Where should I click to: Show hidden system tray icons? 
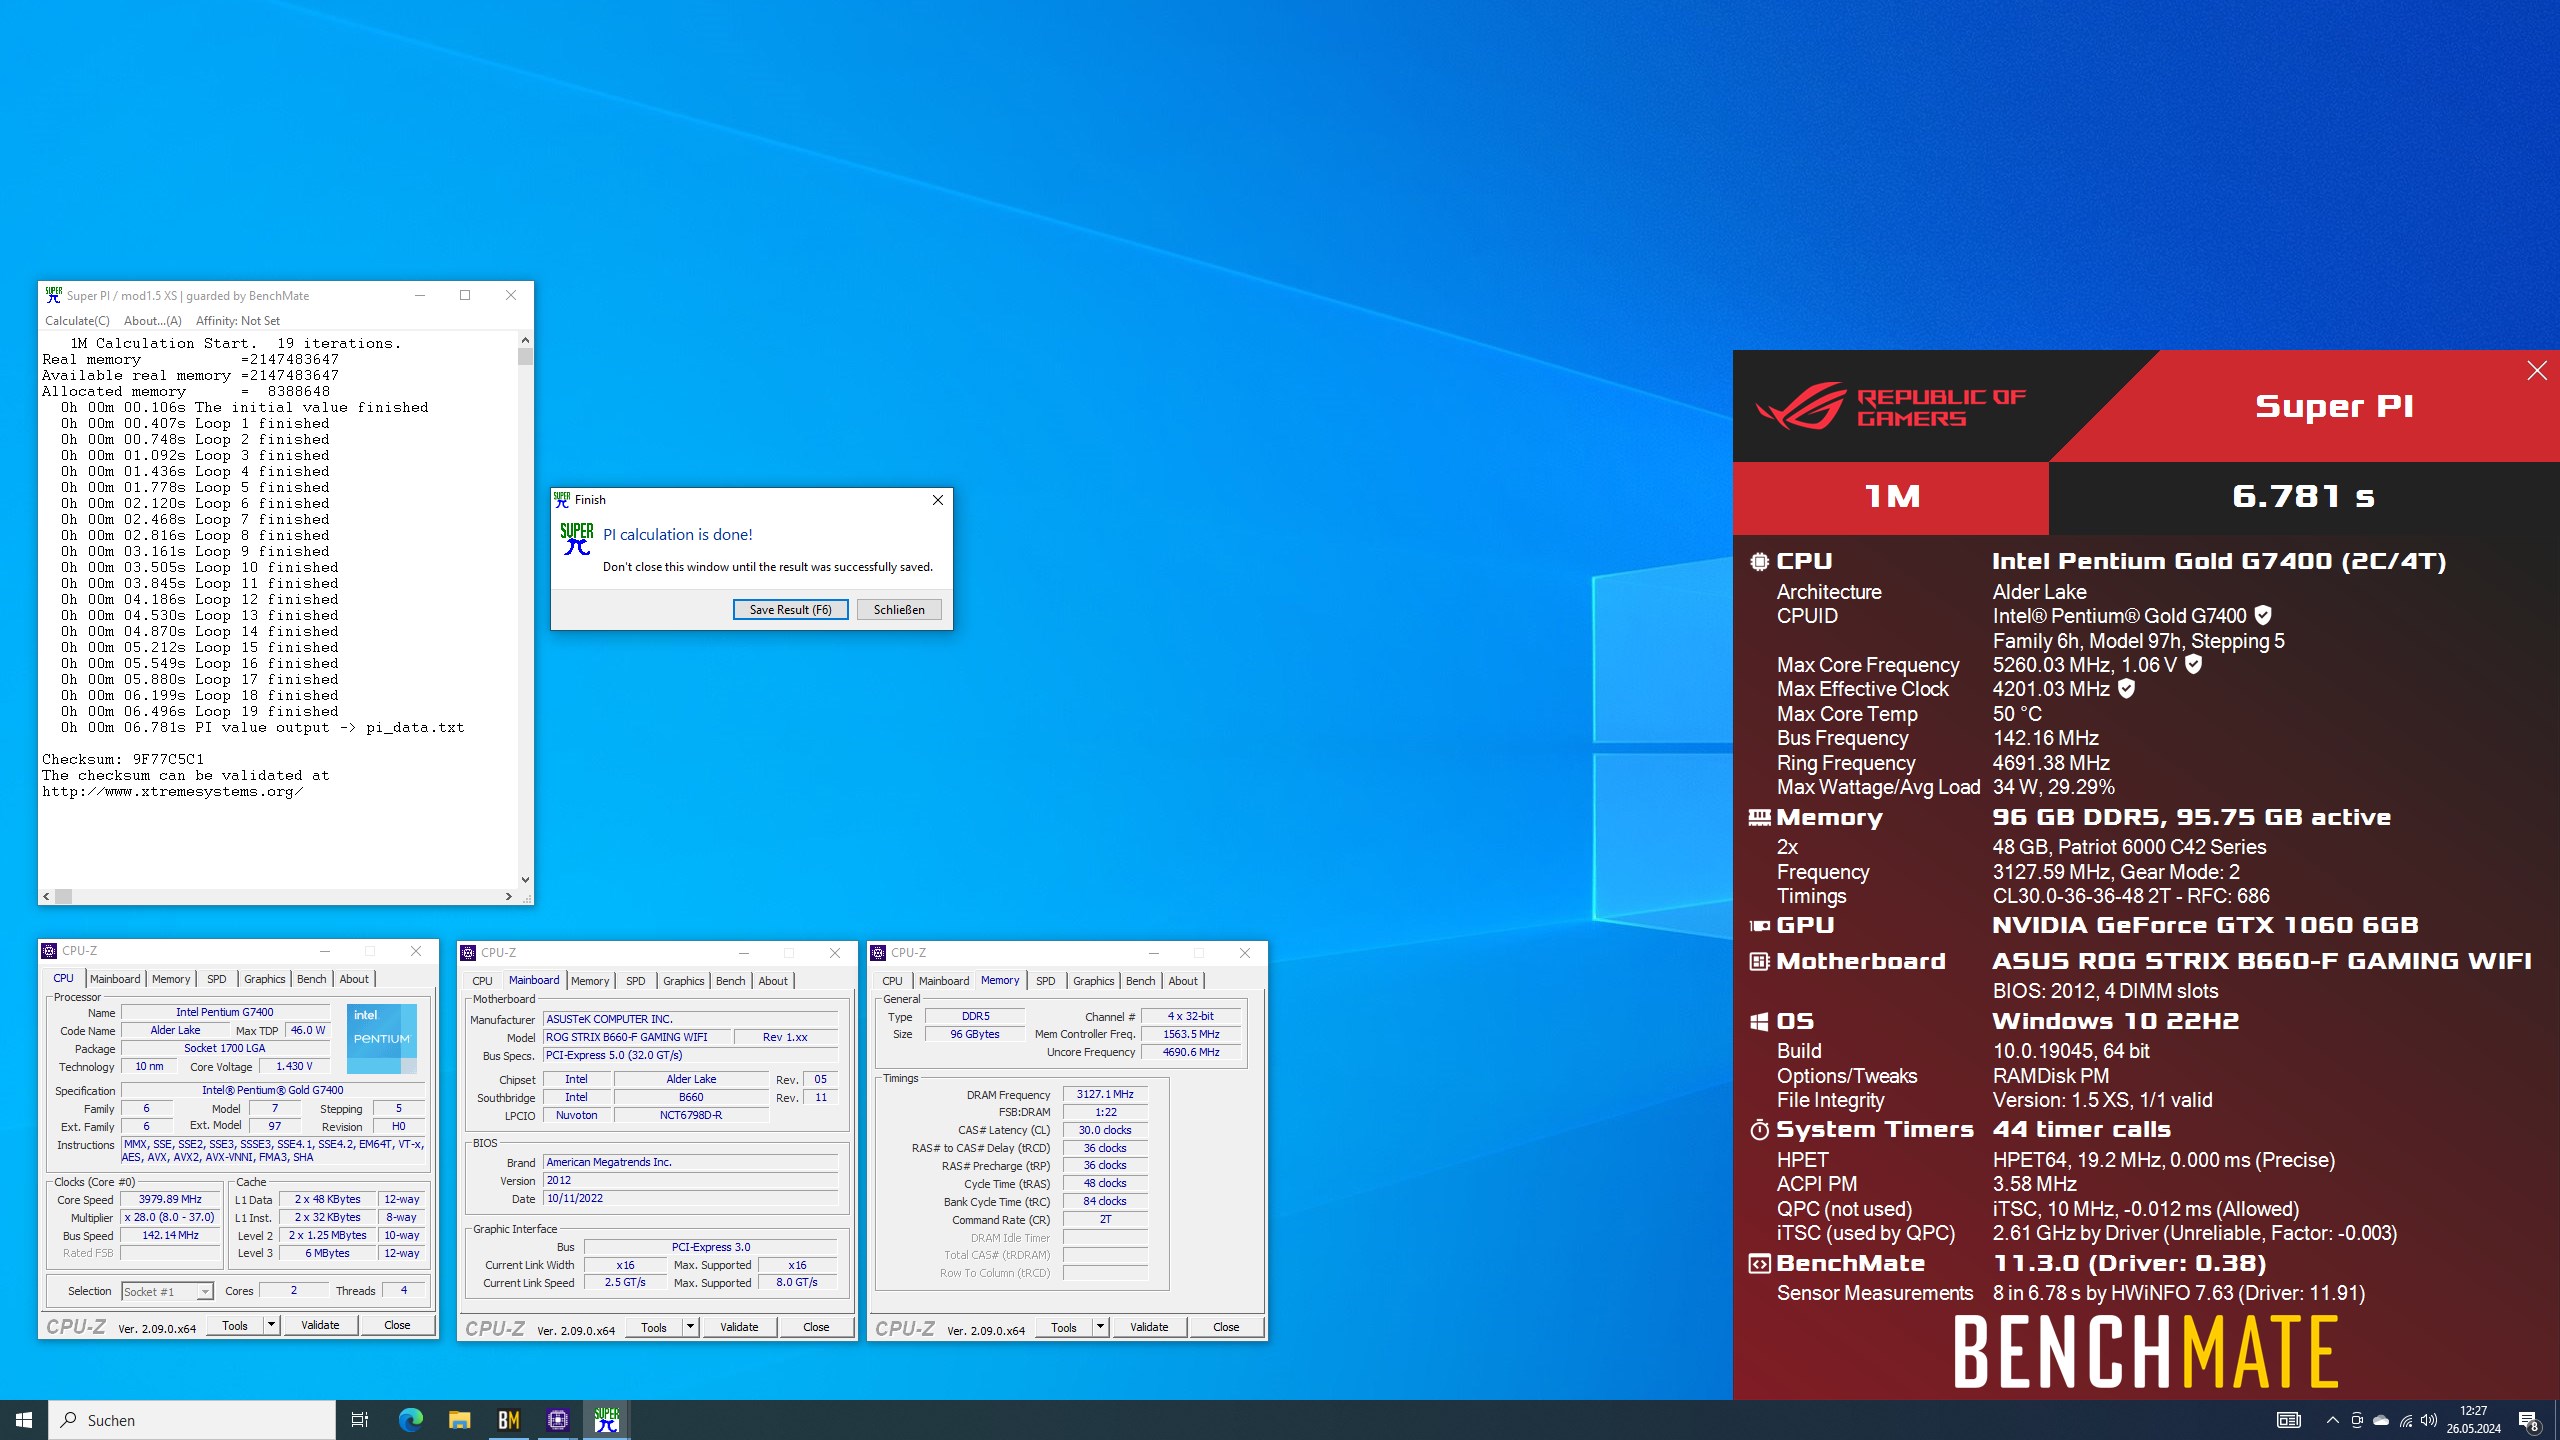click(x=2333, y=1420)
